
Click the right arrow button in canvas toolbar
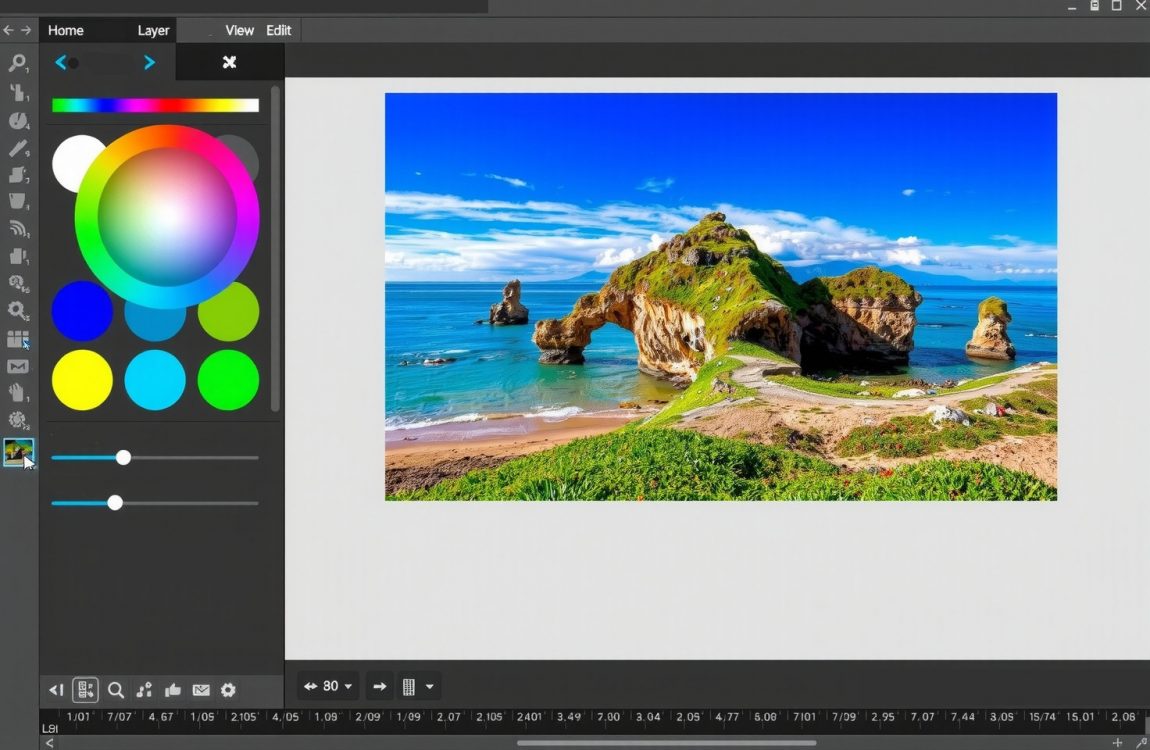click(x=379, y=686)
